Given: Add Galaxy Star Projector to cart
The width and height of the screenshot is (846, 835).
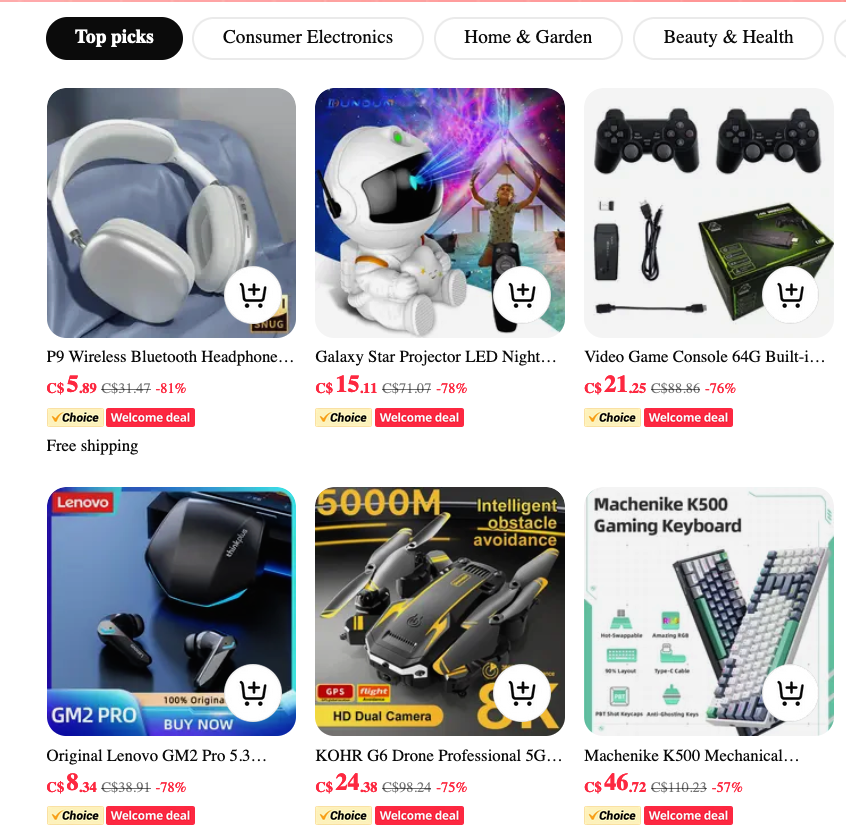Looking at the screenshot, I should (x=522, y=295).
